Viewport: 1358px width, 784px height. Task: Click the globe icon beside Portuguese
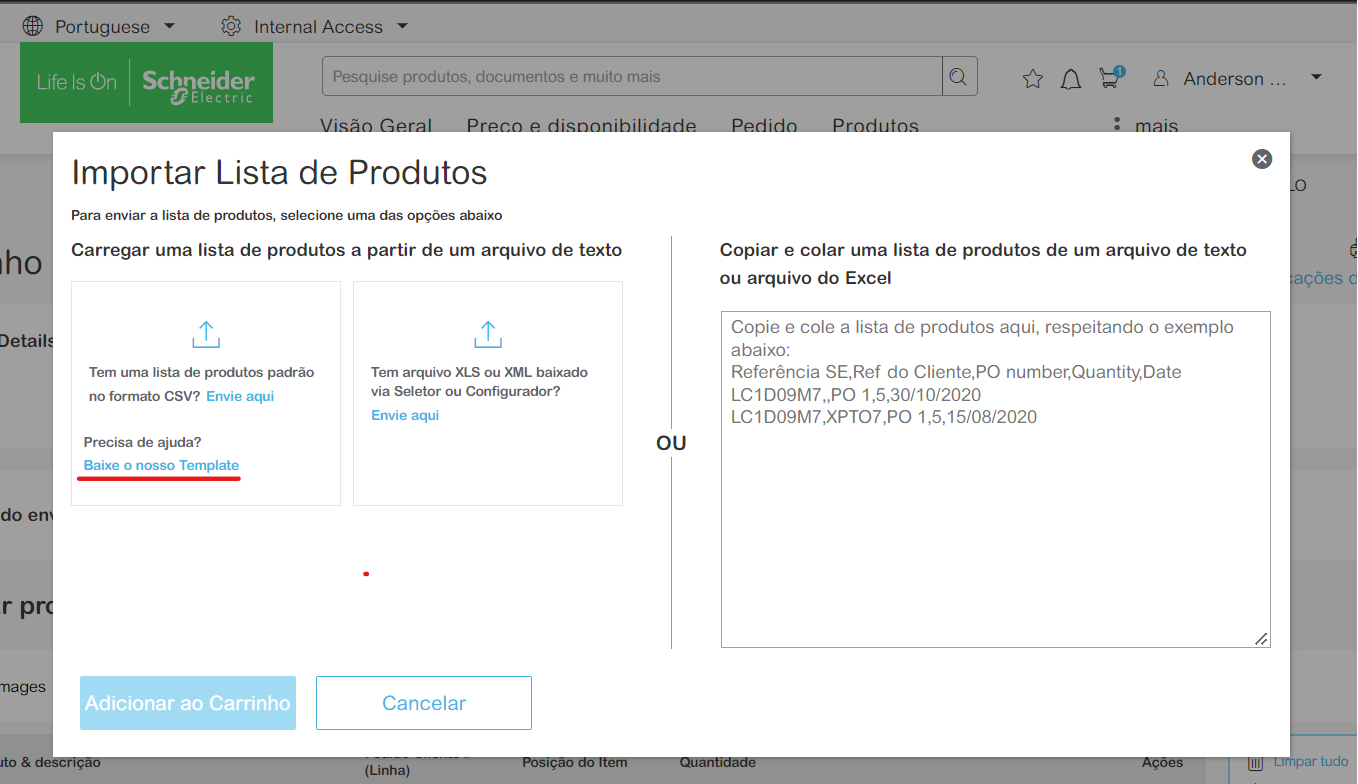pos(32,26)
